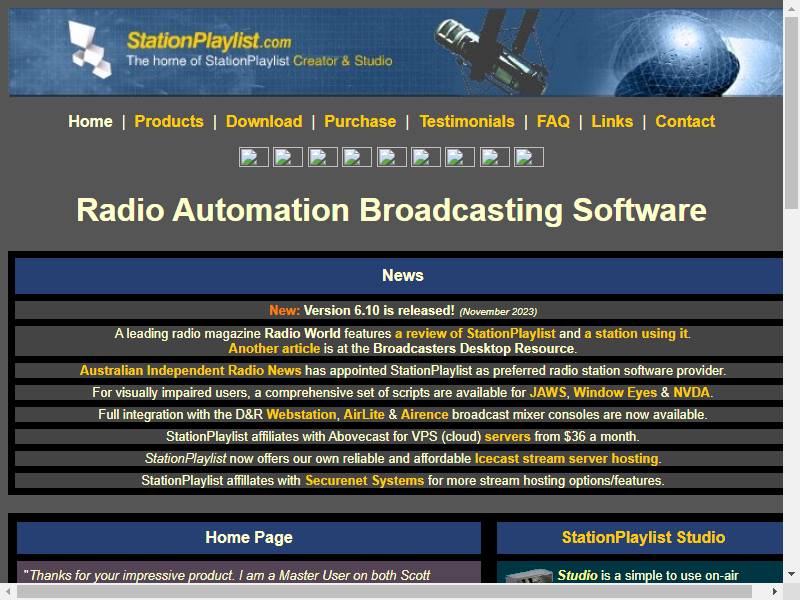Click the StationPlaylist.com cube logo
Viewport: 800px width, 600px height.
click(x=90, y=49)
